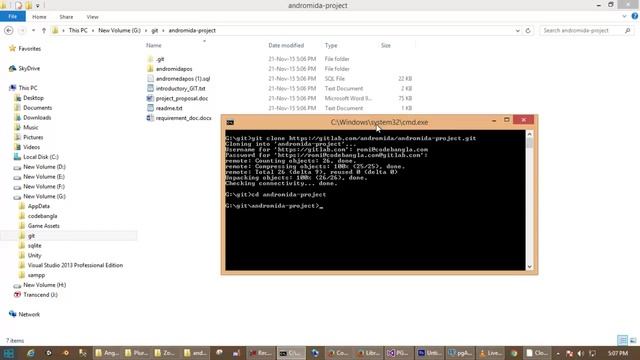Open the .git folder
This screenshot has height=360, width=640.
coord(160,59)
